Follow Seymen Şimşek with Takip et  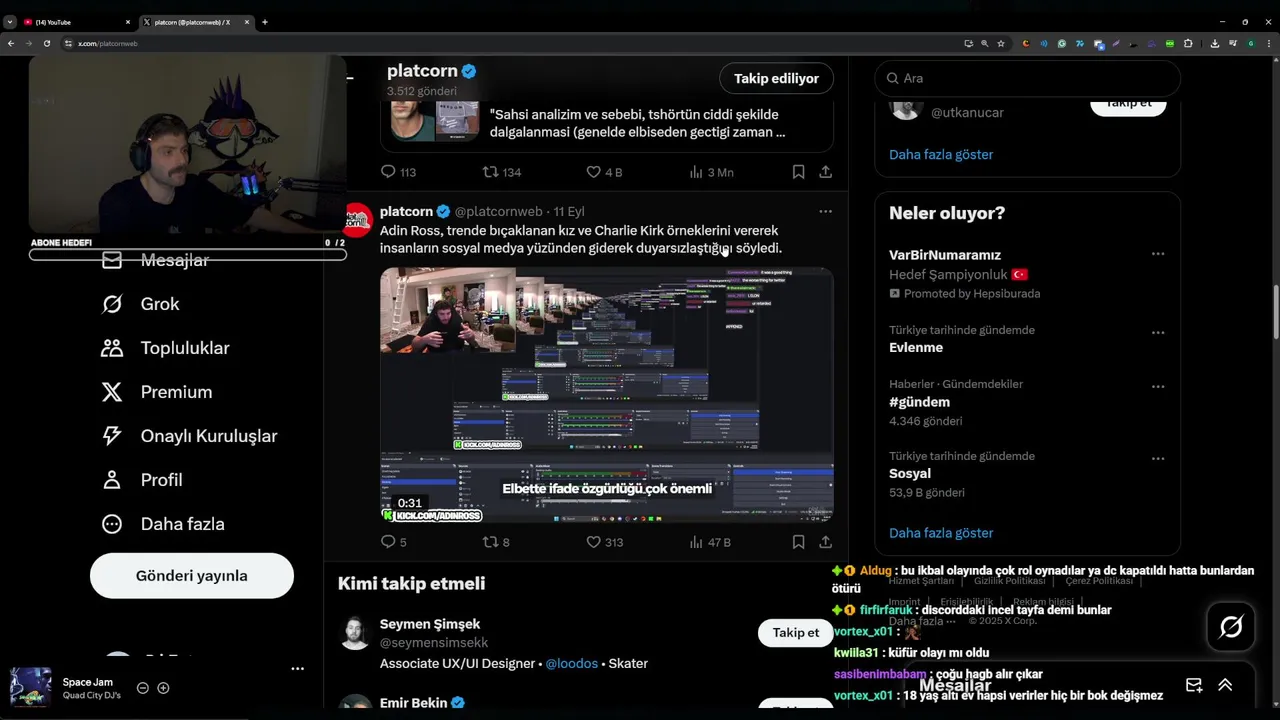(x=796, y=633)
